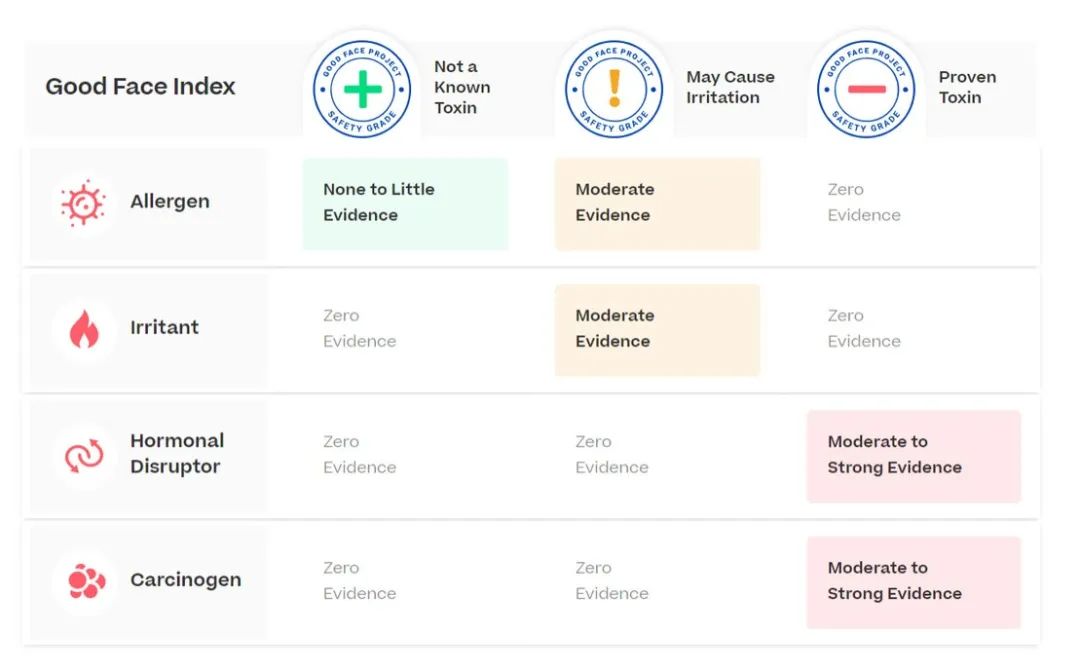Click the pink Hormonal Disruptor evidence cell
The height and width of the screenshot is (670, 1080).
[913, 455]
